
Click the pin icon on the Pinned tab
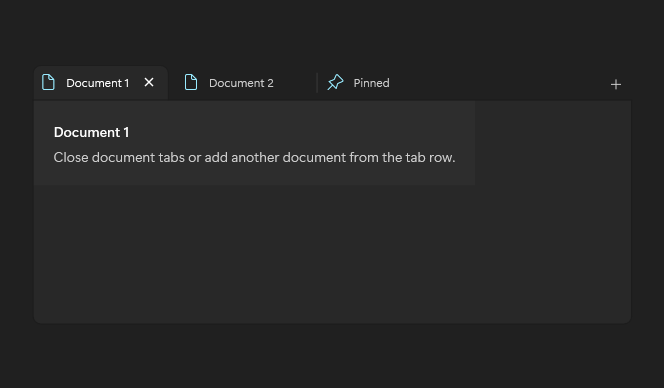(x=335, y=82)
